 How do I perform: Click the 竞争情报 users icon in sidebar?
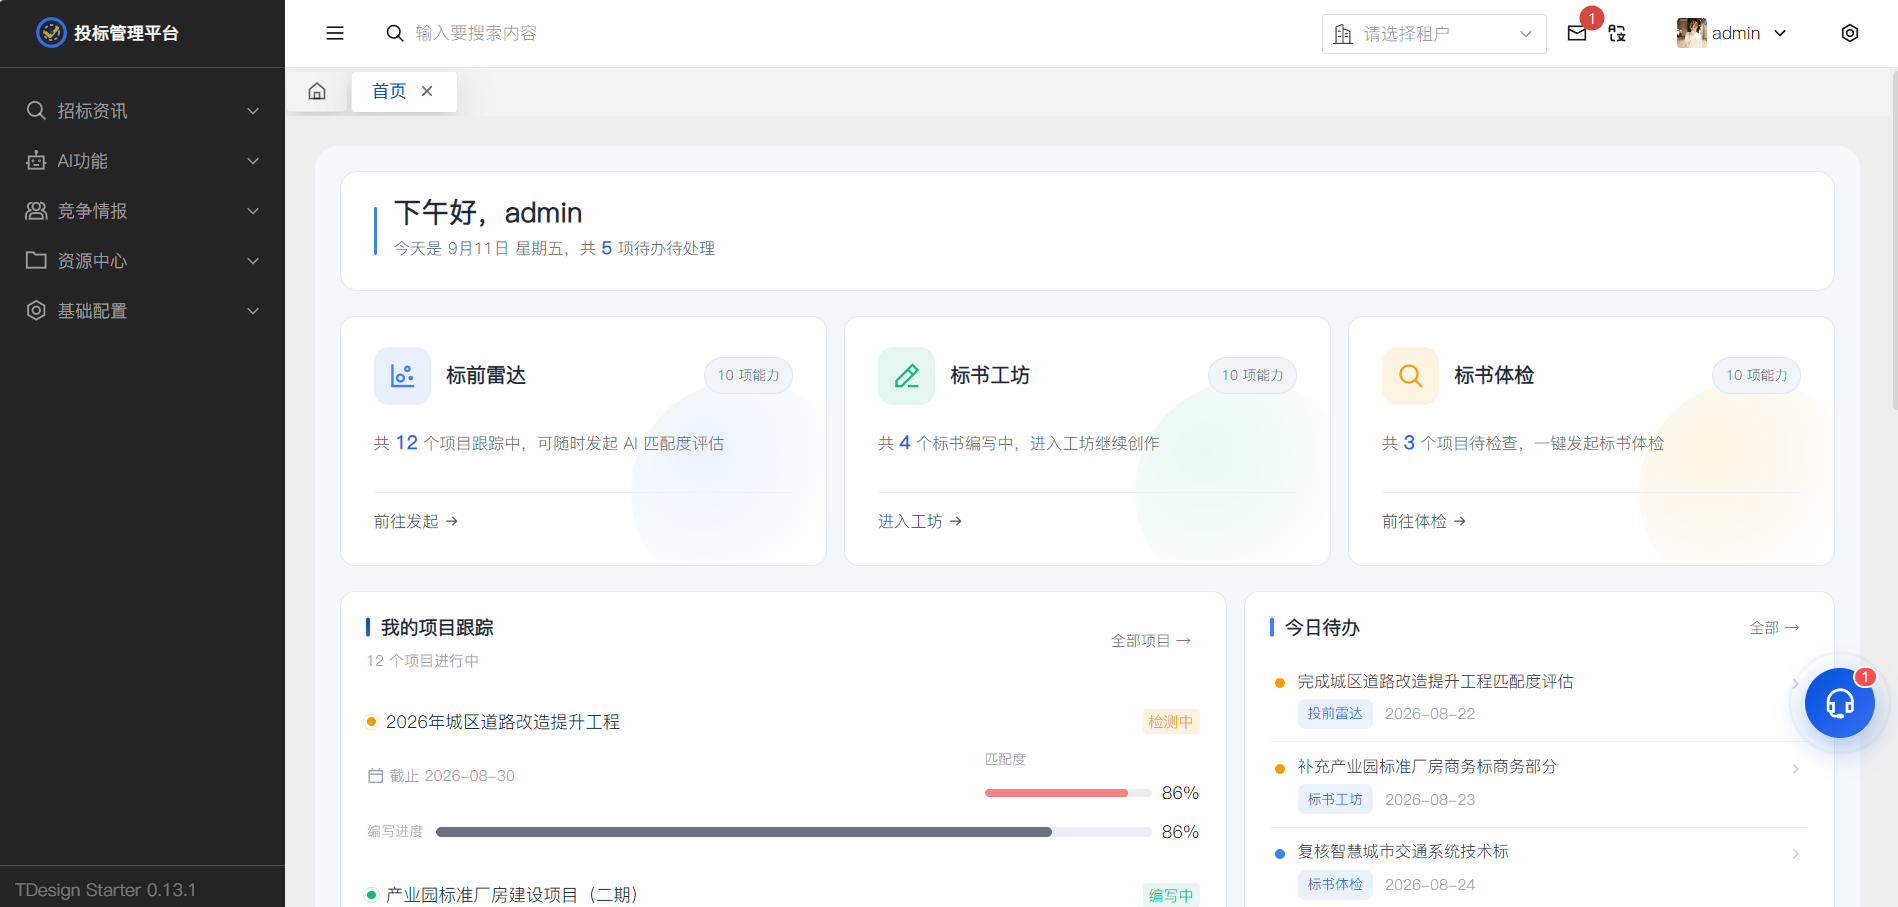[x=36, y=210]
